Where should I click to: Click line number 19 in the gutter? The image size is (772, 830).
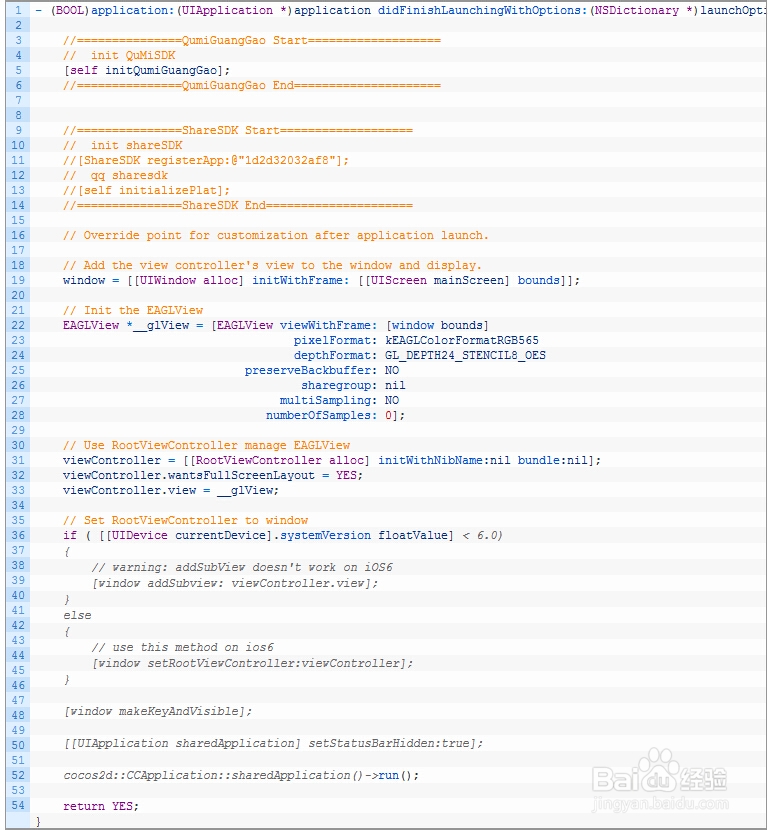click(18, 281)
